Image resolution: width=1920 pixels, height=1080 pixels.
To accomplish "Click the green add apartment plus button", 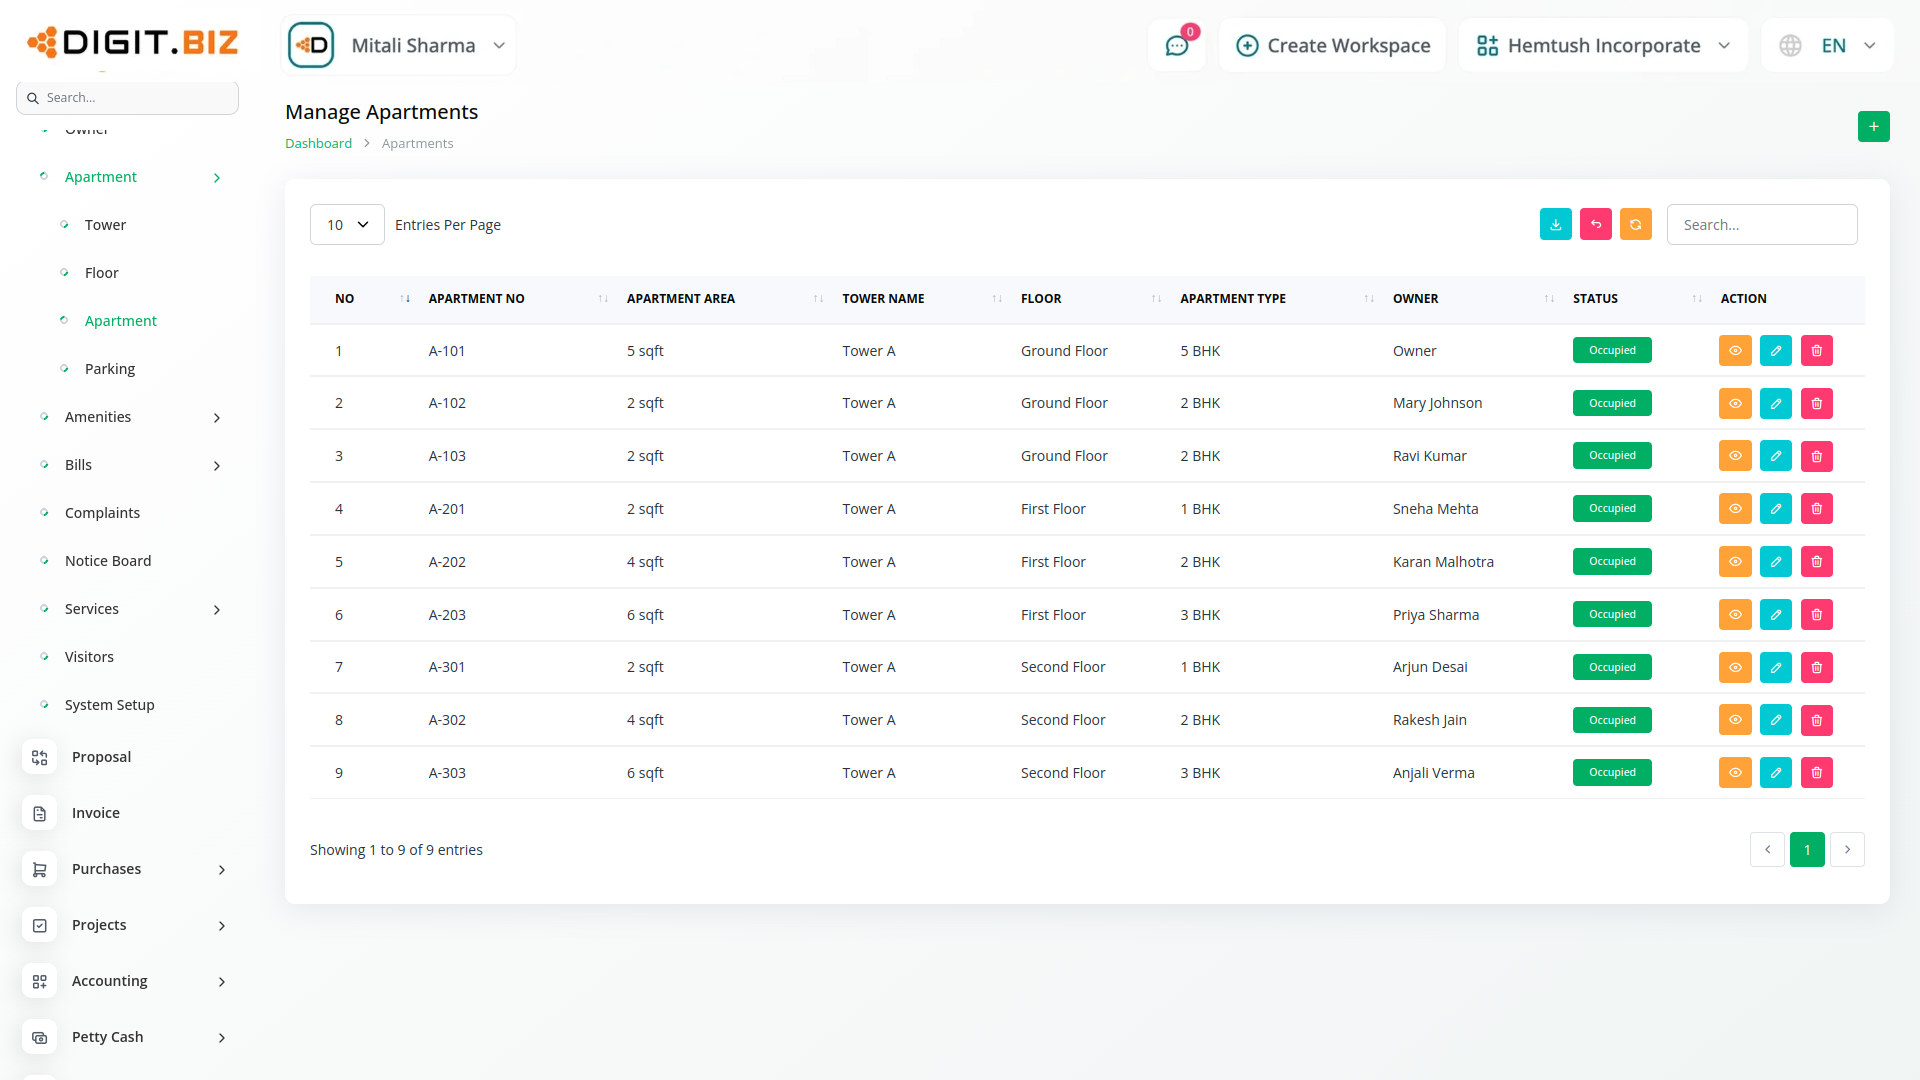I will pyautogui.click(x=1873, y=127).
